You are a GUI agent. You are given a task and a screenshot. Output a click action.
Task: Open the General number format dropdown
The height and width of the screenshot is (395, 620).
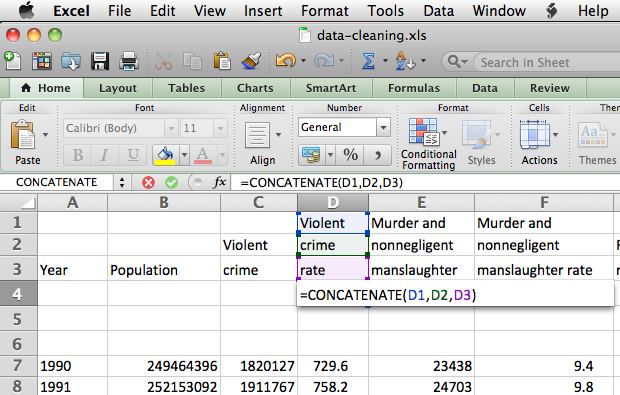[x=383, y=128]
